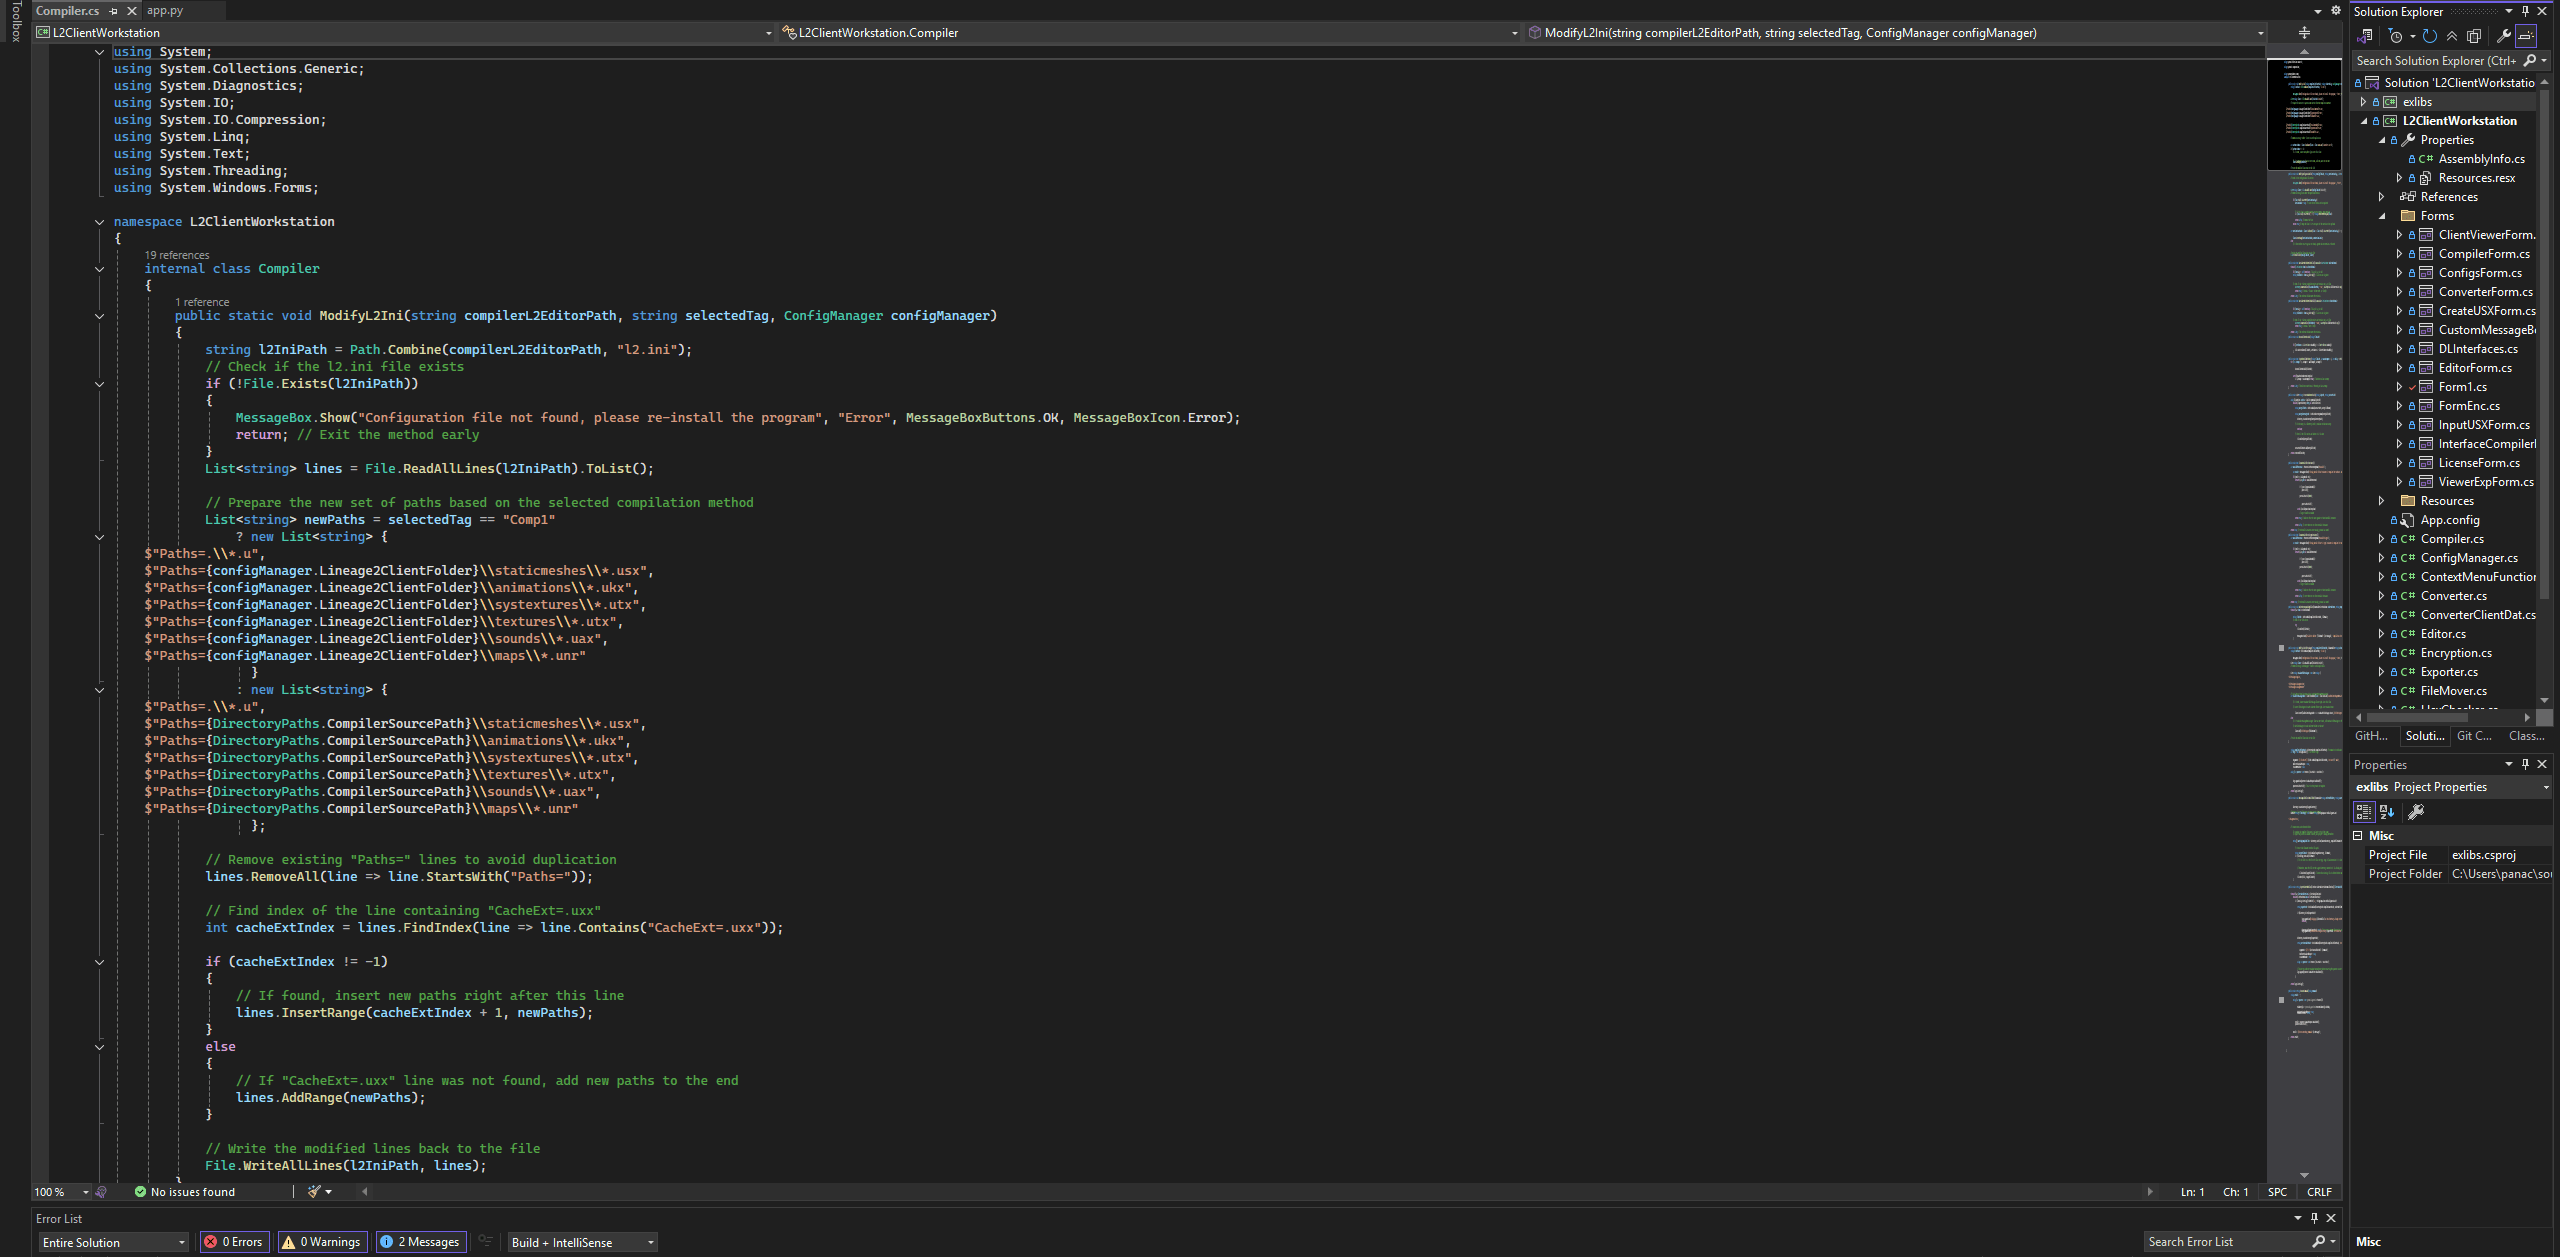The height and width of the screenshot is (1257, 2560).
Task: Toggle the 2 Messages filter
Action: 420,1242
